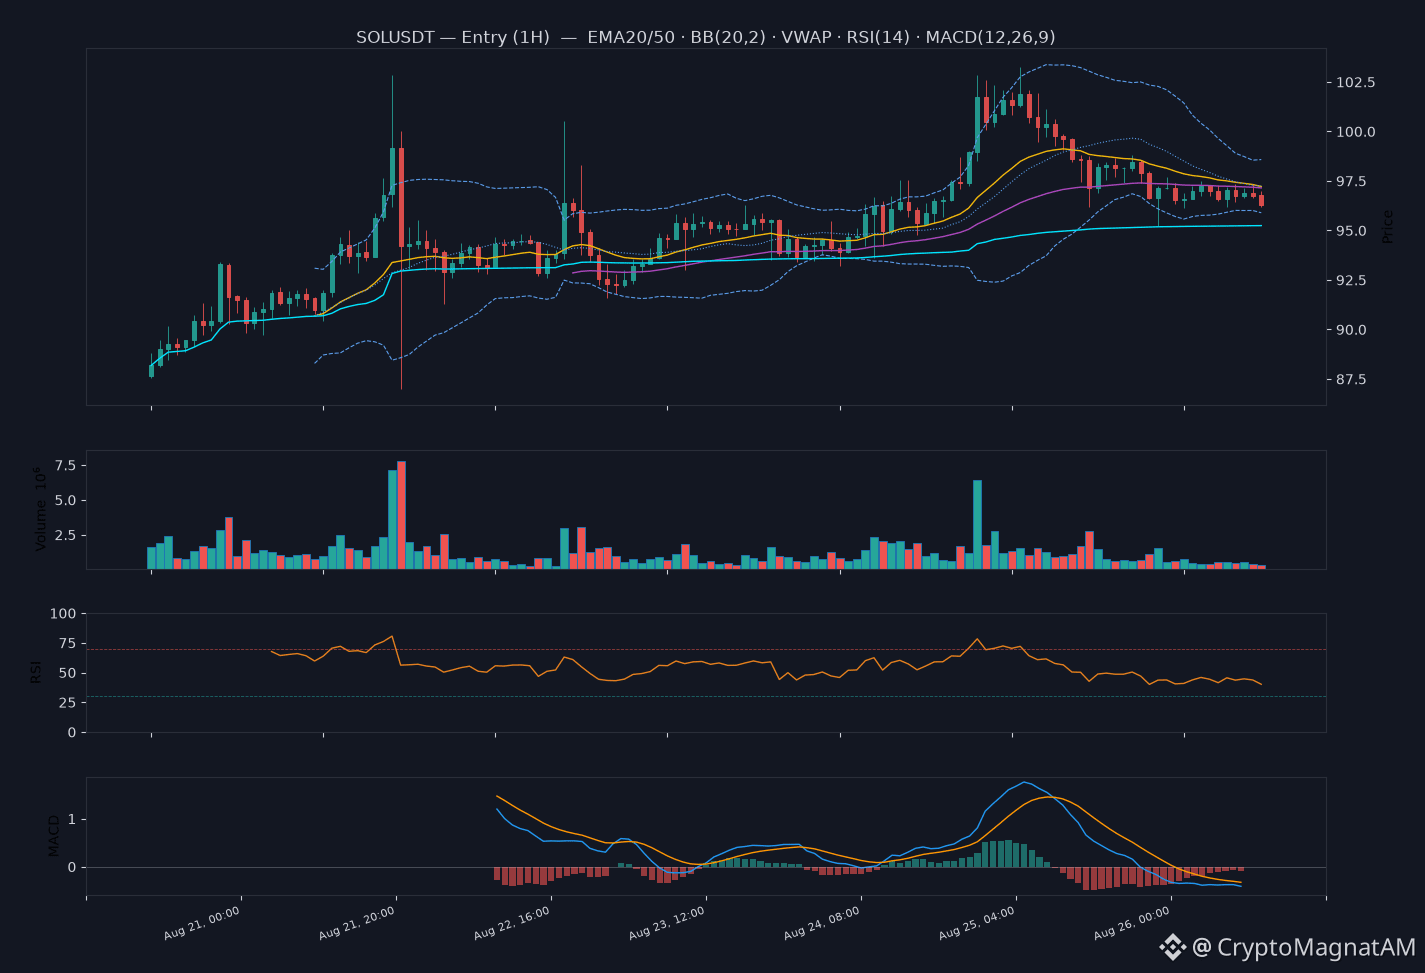Click the 'Aug 21, 20:00' date label
1425x973 pixels.
[358, 924]
